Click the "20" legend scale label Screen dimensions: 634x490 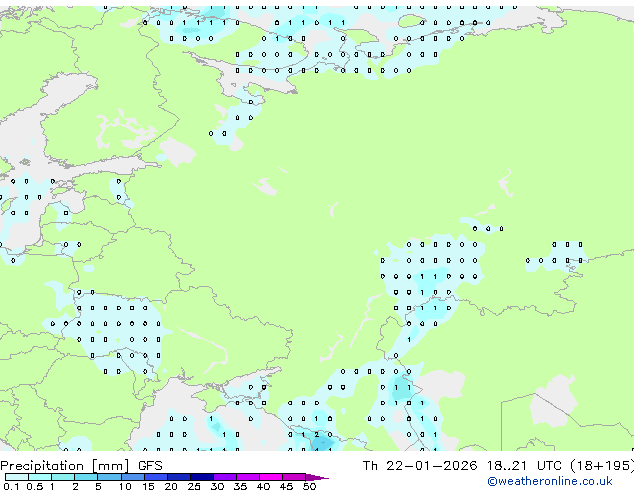pyautogui.click(x=171, y=486)
